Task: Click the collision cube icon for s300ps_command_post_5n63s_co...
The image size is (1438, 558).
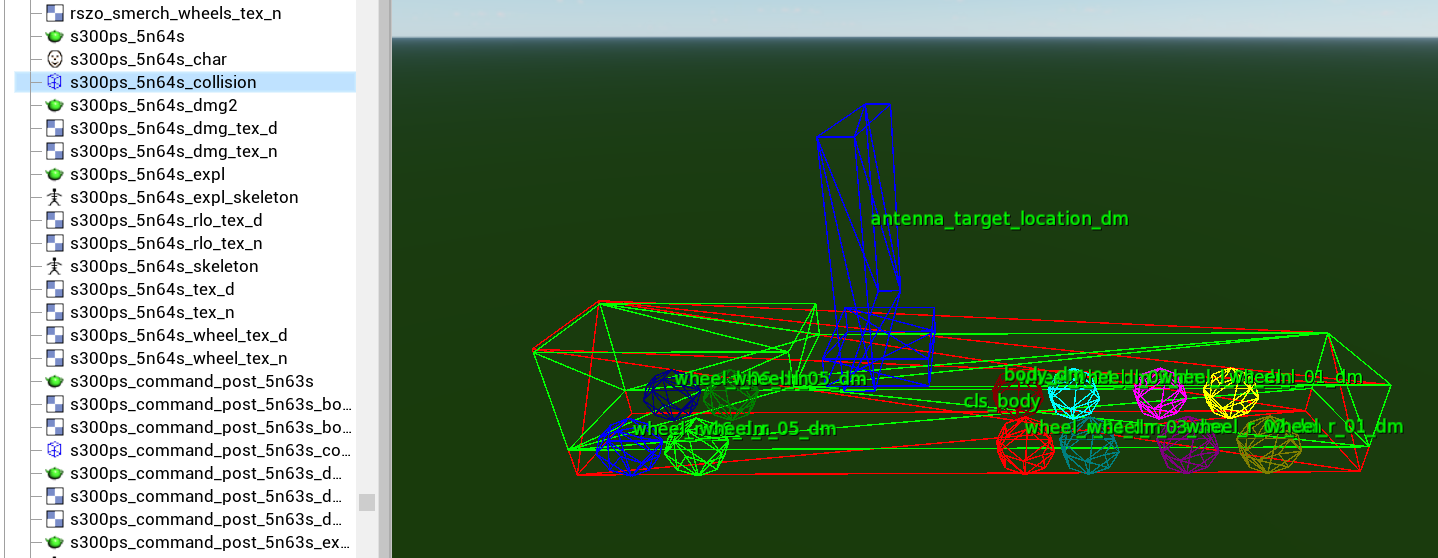Action: pyautogui.click(x=55, y=450)
